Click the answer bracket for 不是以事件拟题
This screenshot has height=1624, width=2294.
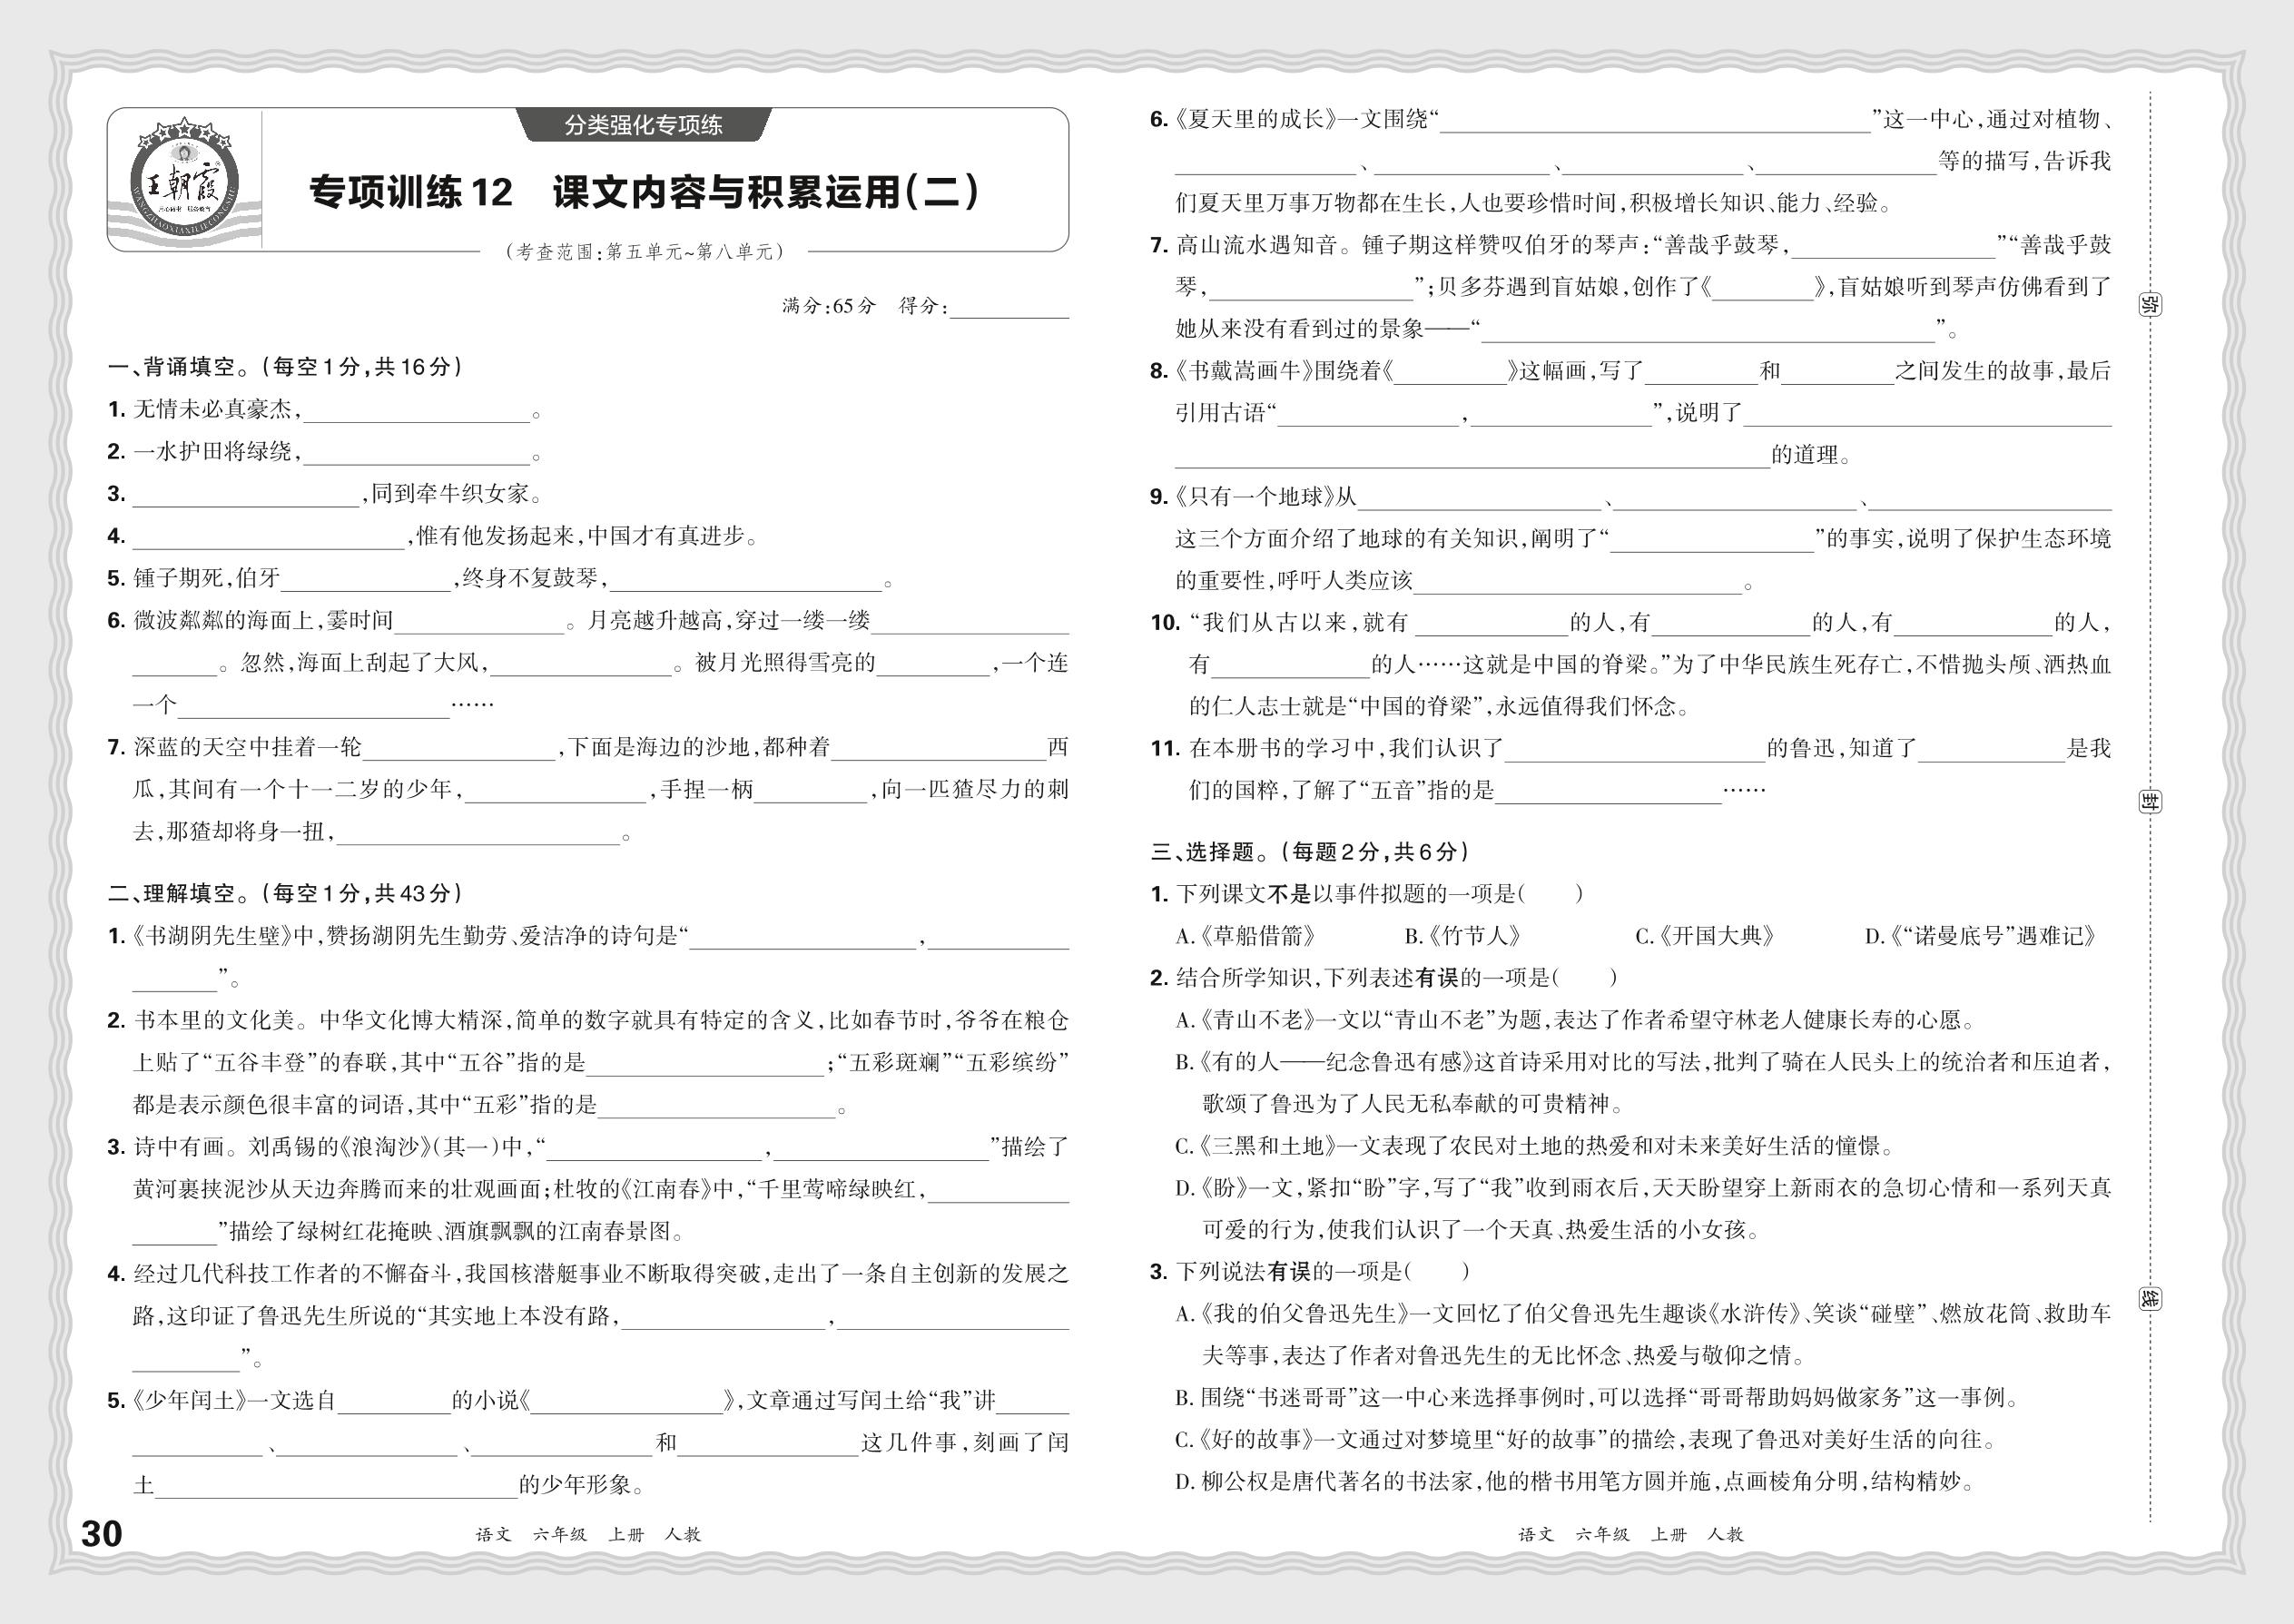pos(1551,894)
